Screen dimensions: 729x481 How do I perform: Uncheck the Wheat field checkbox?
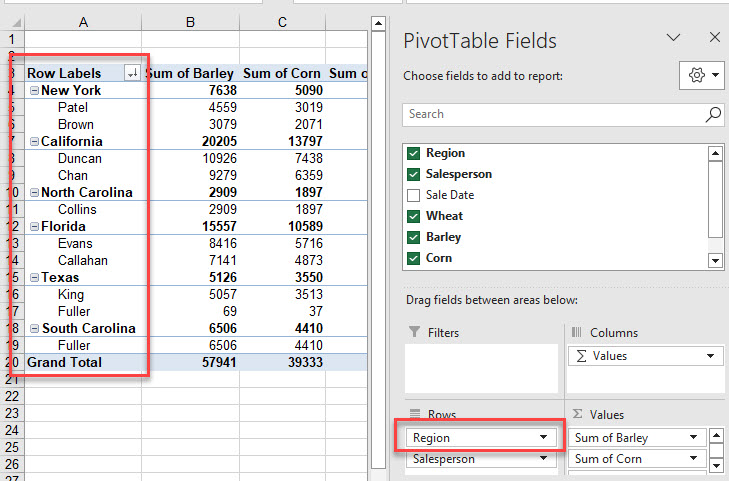click(414, 216)
